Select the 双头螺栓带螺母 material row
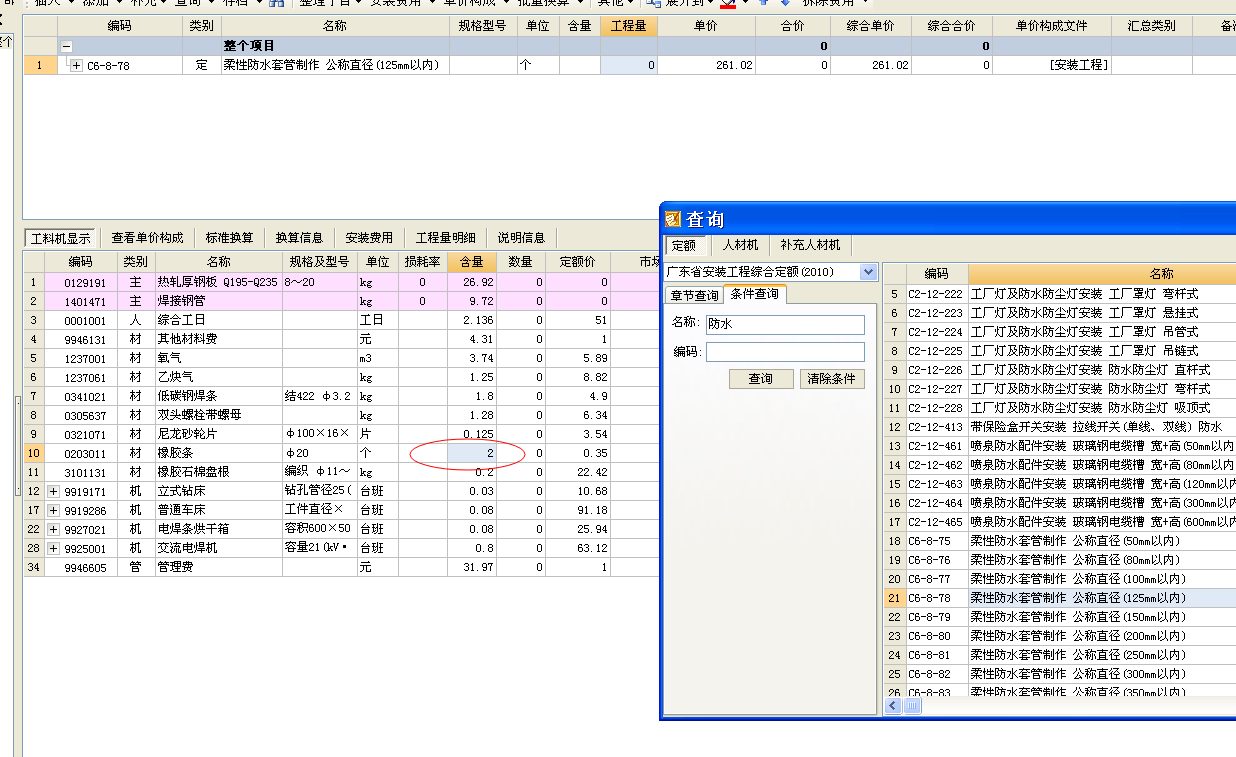This screenshot has width=1236, height=757. pos(340,415)
